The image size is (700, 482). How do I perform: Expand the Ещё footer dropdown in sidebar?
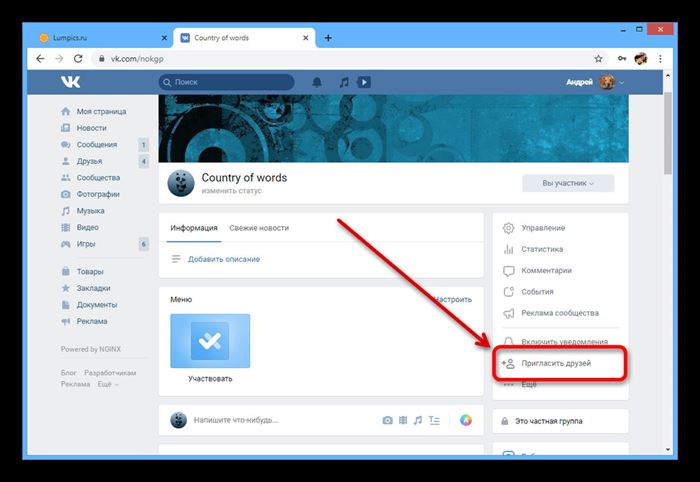[108, 384]
